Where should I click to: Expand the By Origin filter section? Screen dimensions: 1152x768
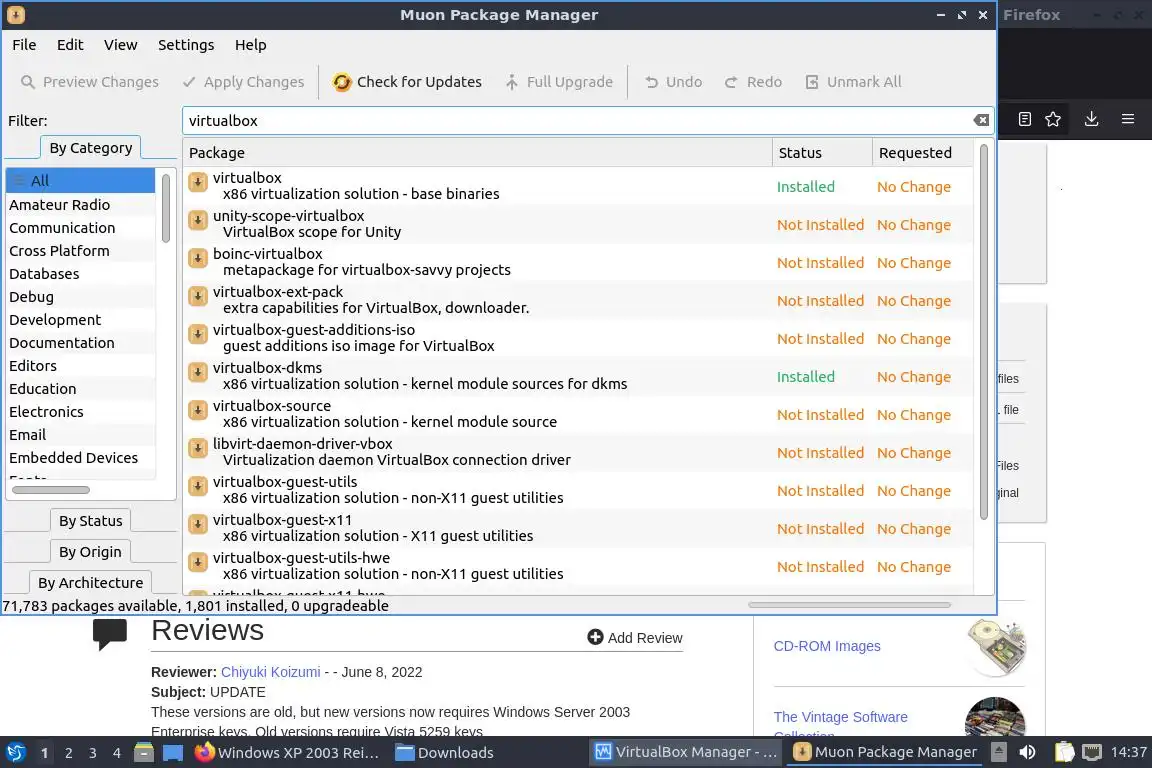click(x=90, y=551)
